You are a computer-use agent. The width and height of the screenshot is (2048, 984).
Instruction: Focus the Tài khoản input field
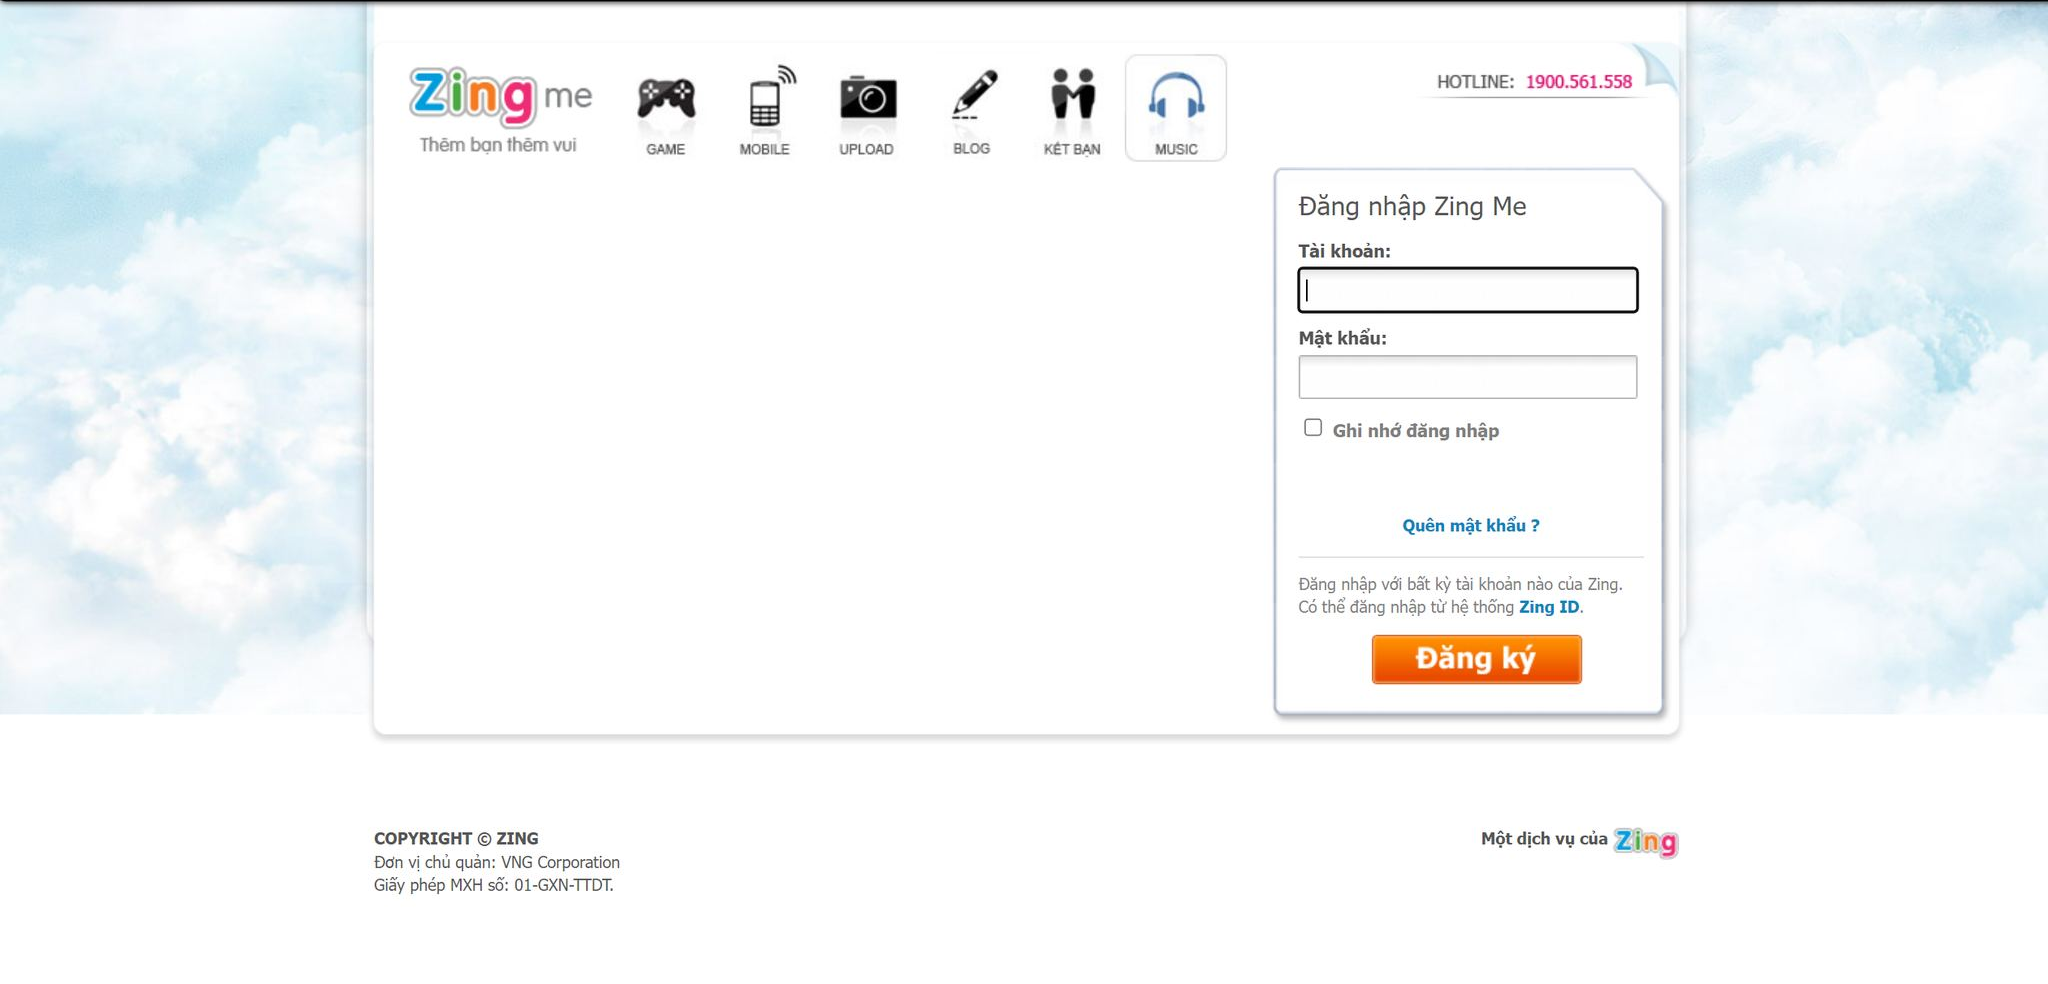point(1467,290)
